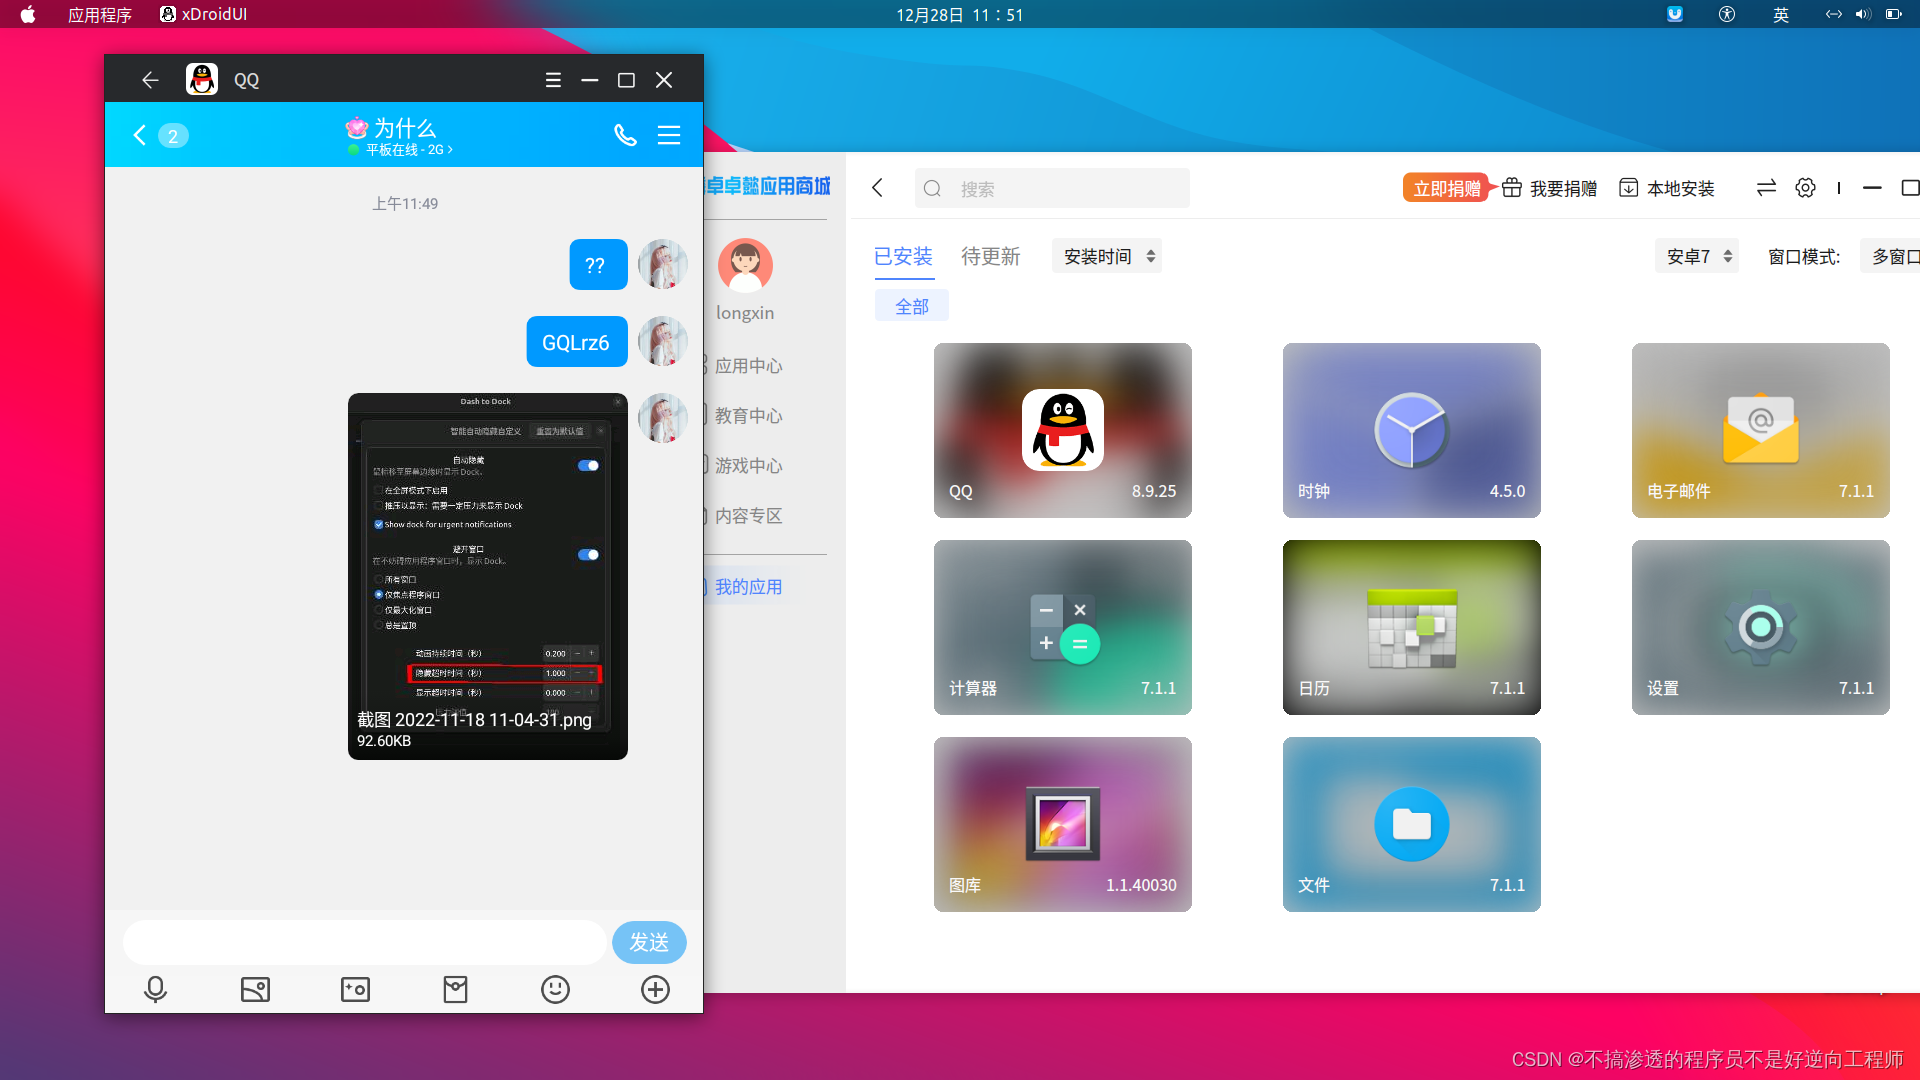Image resolution: width=1920 pixels, height=1080 pixels.
Task: Select the screenshot camera icon in QQ toolbar
Action: tap(355, 989)
